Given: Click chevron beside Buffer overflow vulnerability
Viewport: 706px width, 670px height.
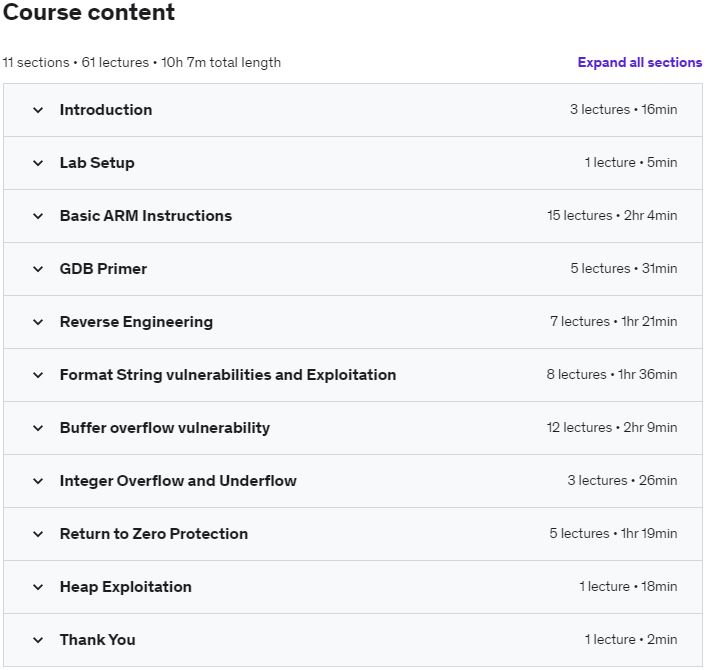Looking at the screenshot, I should point(38,428).
